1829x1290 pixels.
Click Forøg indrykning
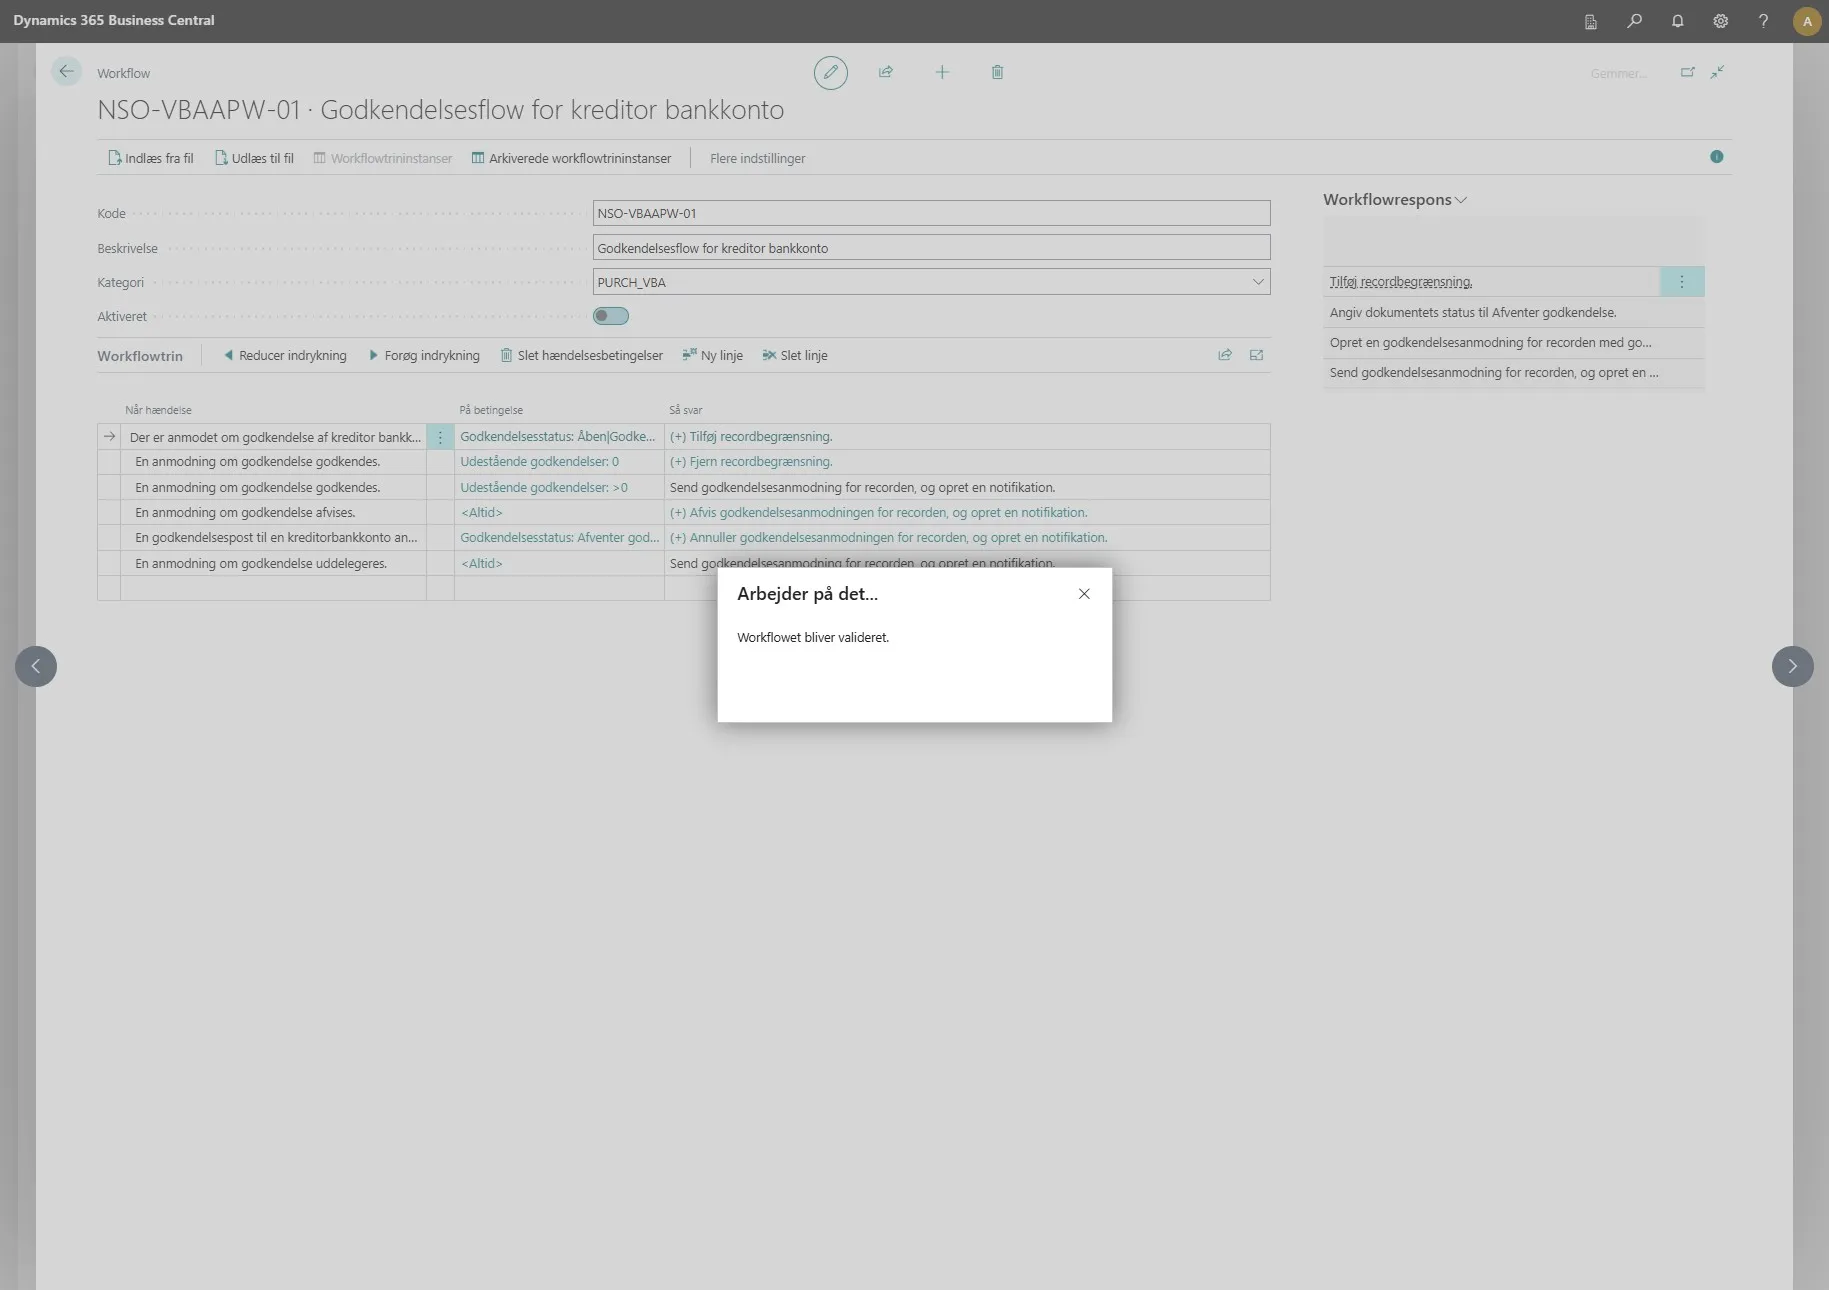click(424, 355)
